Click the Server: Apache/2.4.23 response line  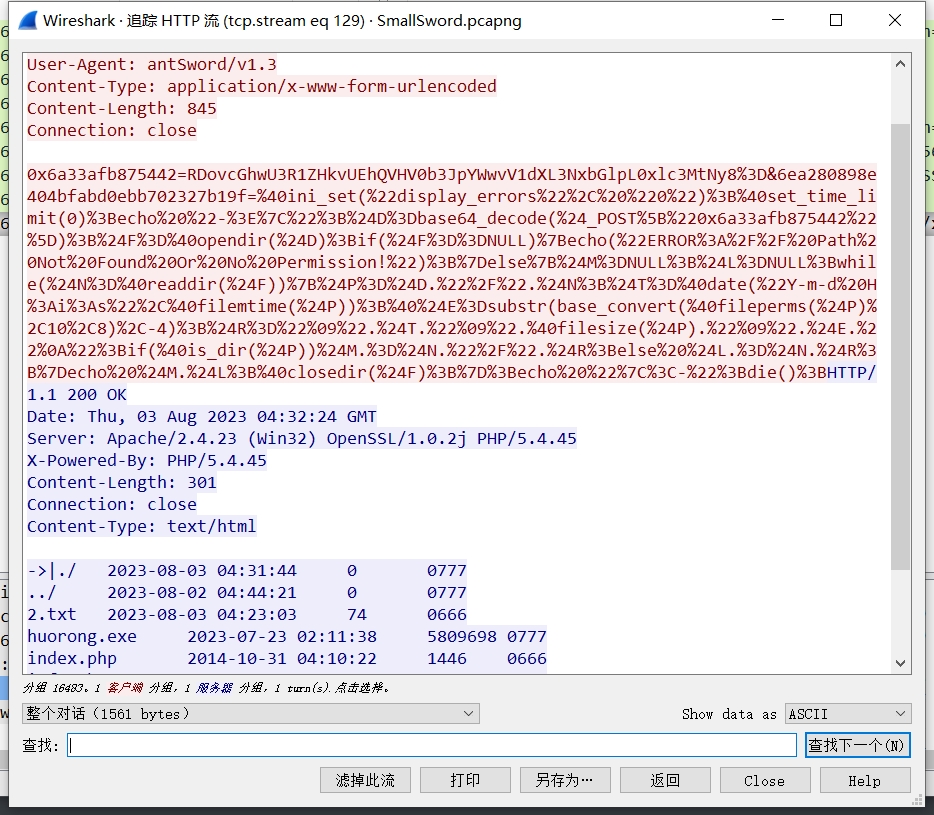pyautogui.click(x=301, y=438)
